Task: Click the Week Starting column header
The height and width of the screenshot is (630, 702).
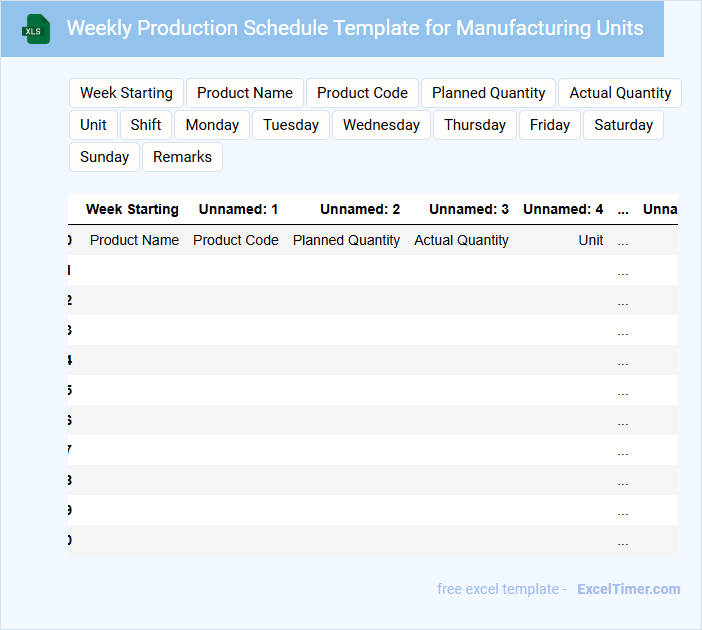Action: click(132, 210)
